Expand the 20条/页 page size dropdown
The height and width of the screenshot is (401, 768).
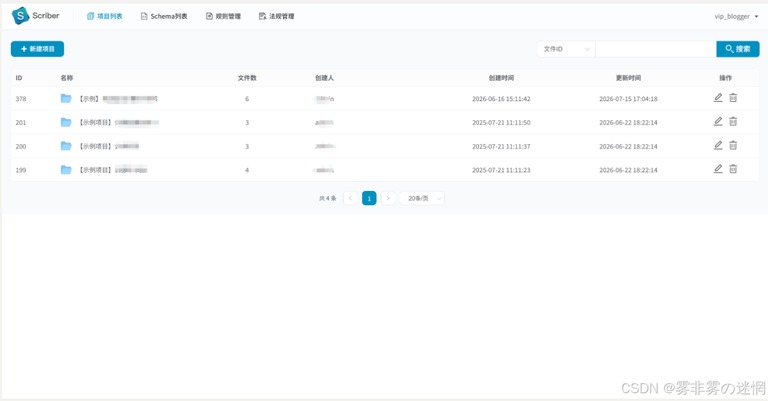coord(422,198)
